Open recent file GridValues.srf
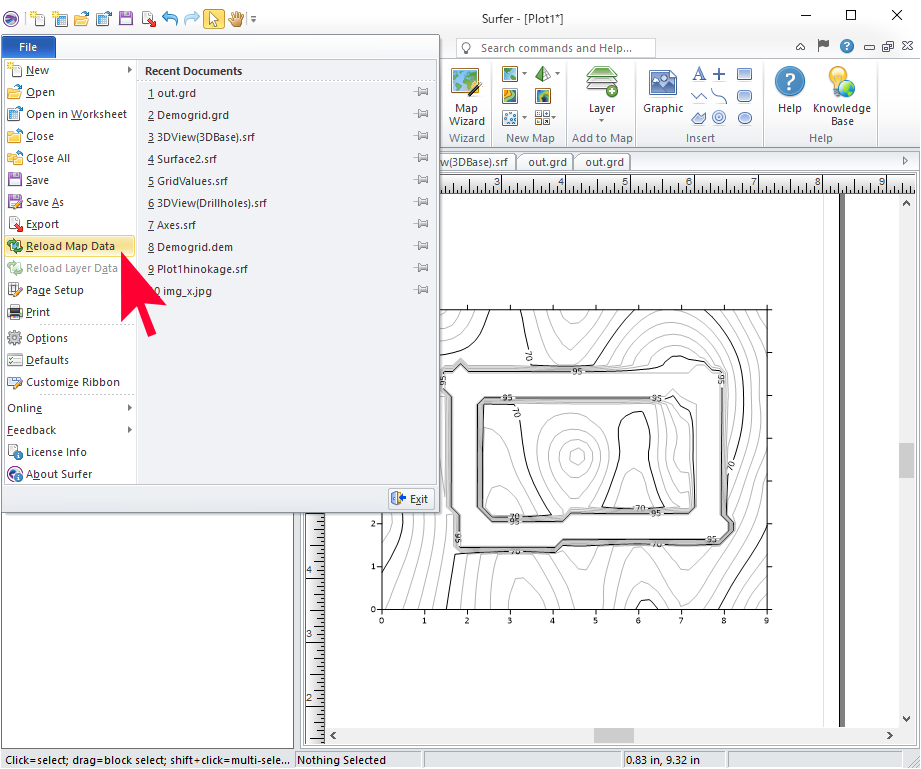 pyautogui.click(x=192, y=181)
